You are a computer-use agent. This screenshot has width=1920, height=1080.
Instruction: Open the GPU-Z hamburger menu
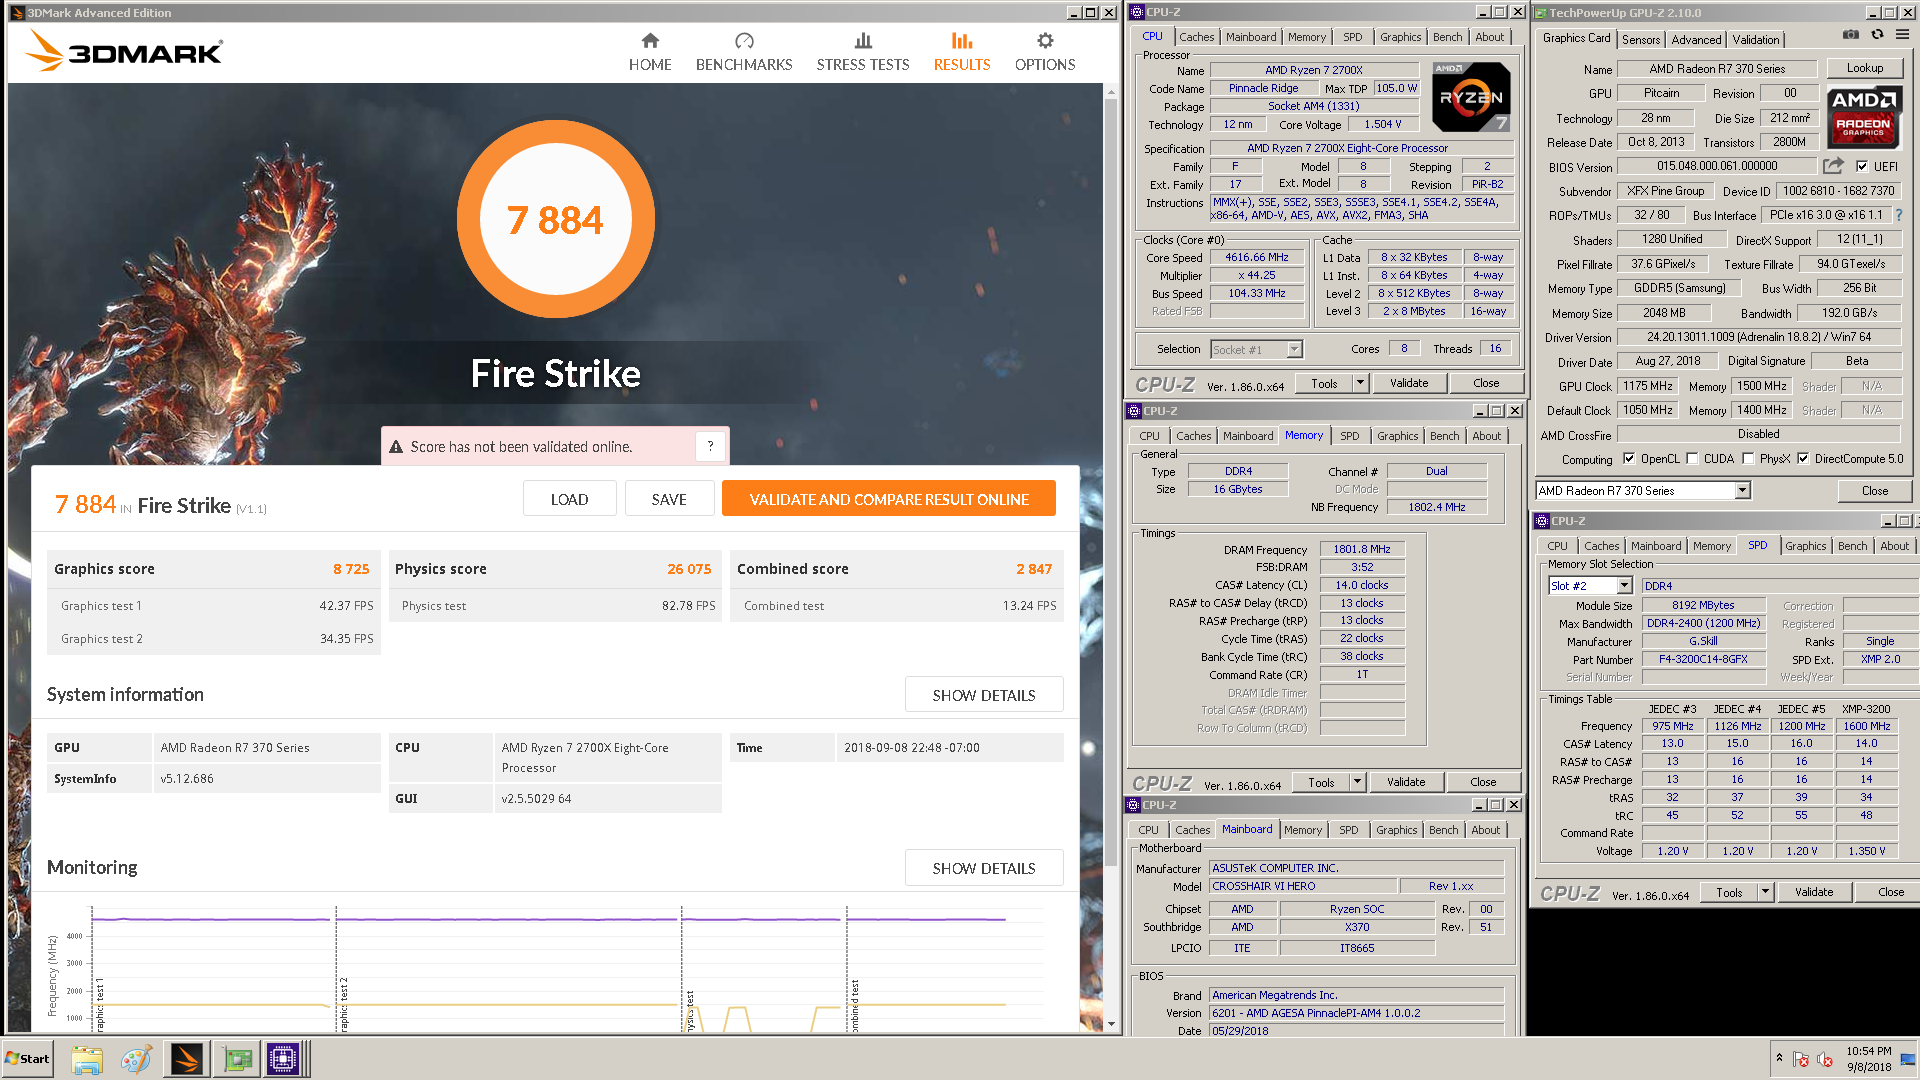[x=1902, y=35]
